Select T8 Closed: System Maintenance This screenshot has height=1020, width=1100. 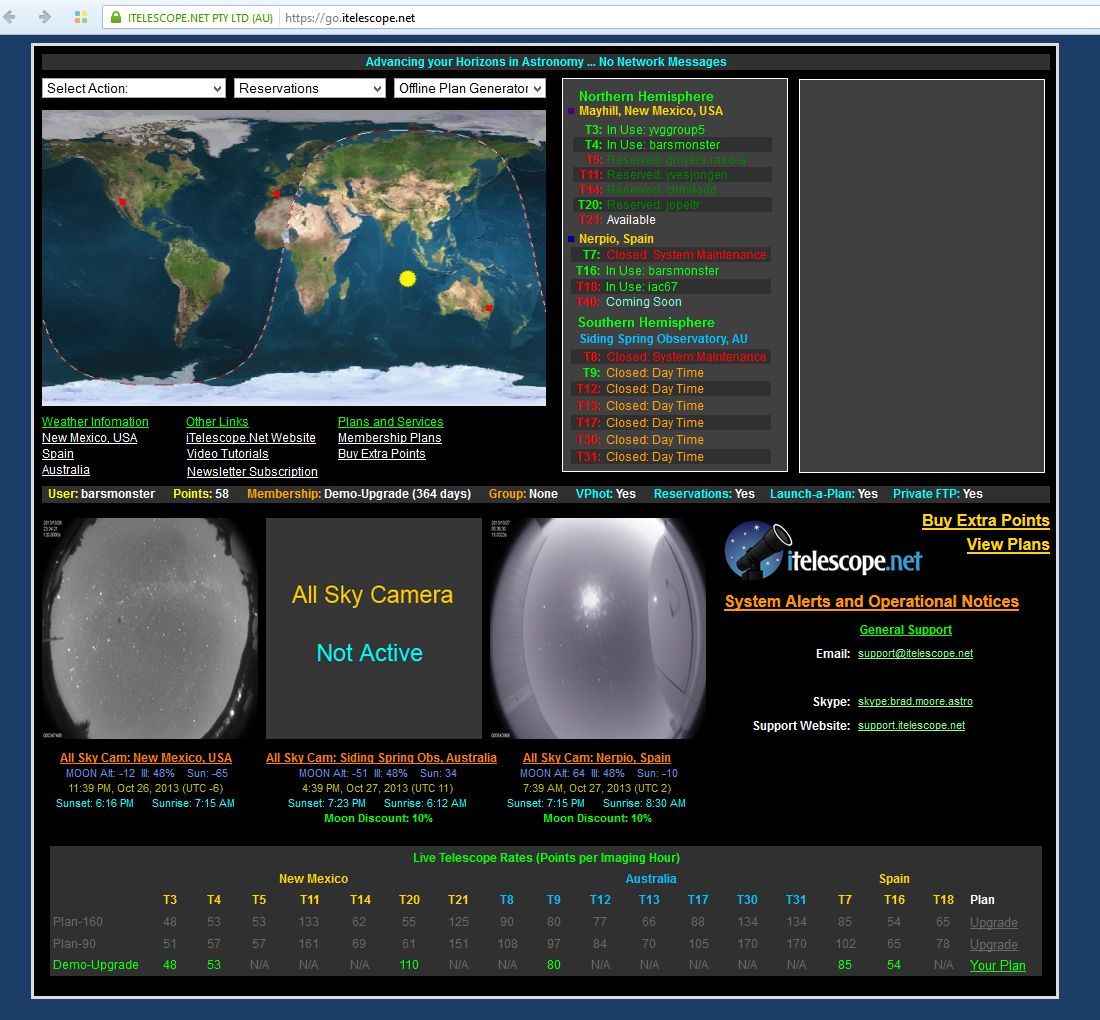[674, 356]
